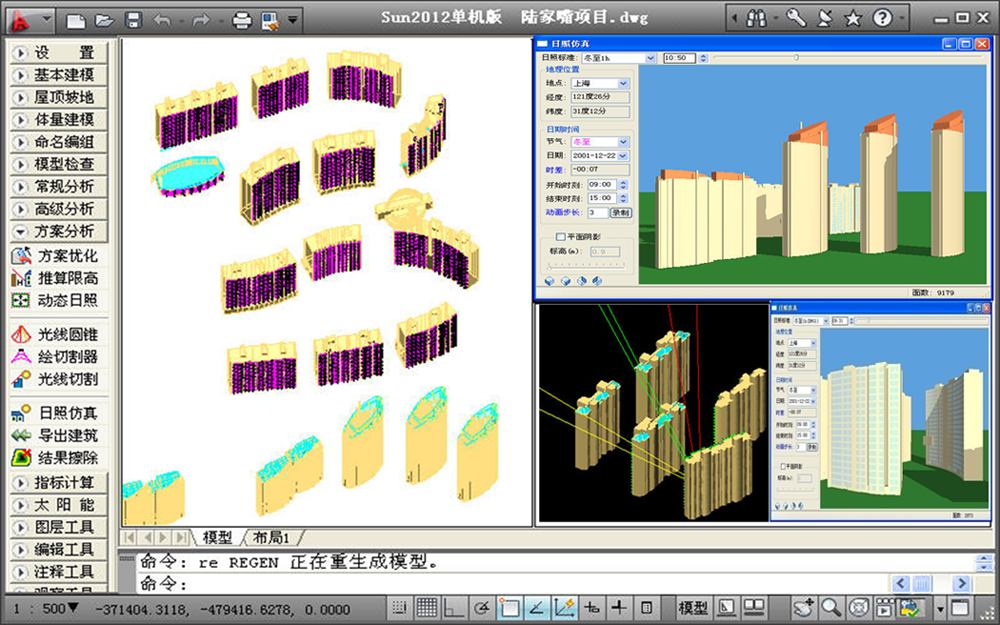Launch the 日照仿真 sunlight simulation tool
This screenshot has height=625, width=1000.
[55, 413]
